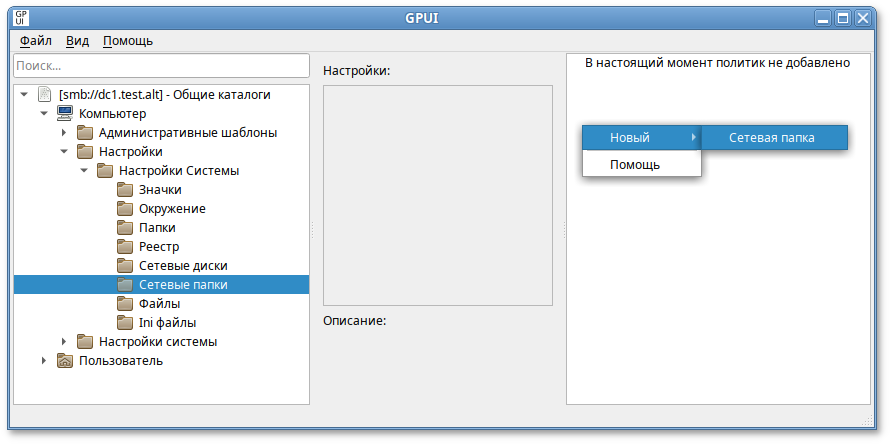
Task: Click the Поиск search field
Action: (161, 66)
